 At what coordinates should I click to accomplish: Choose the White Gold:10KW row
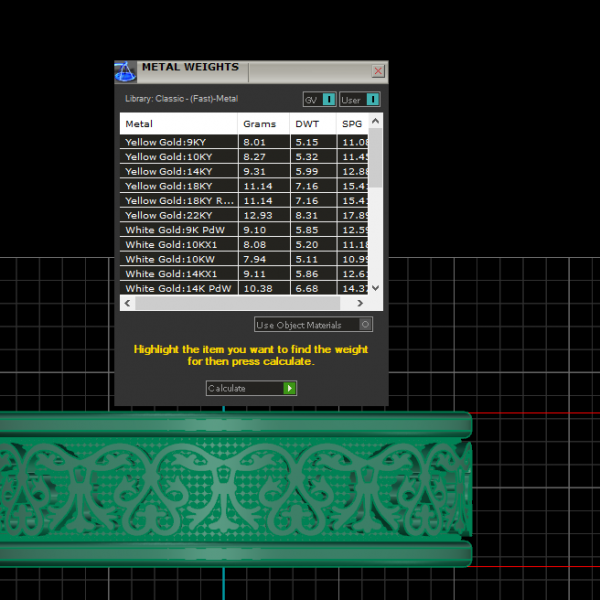coord(178,259)
